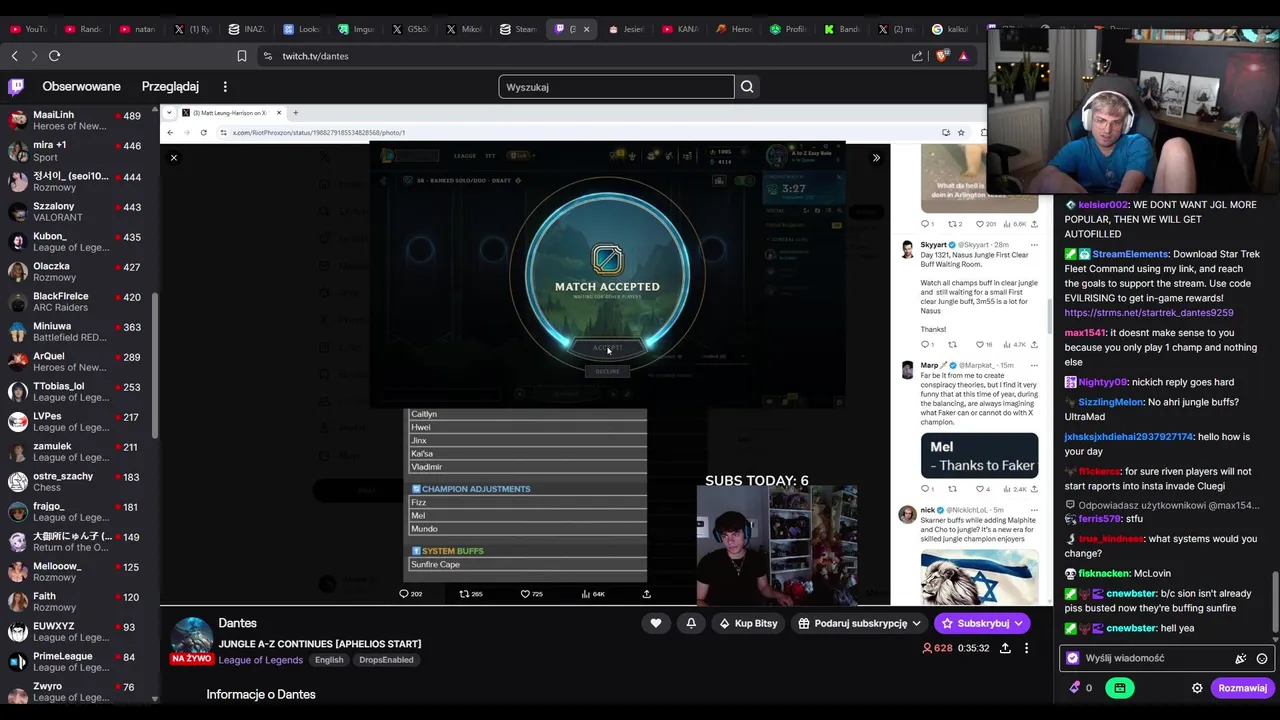Open chat settings gear icon
Image resolution: width=1280 pixels, height=720 pixels.
click(x=1197, y=688)
